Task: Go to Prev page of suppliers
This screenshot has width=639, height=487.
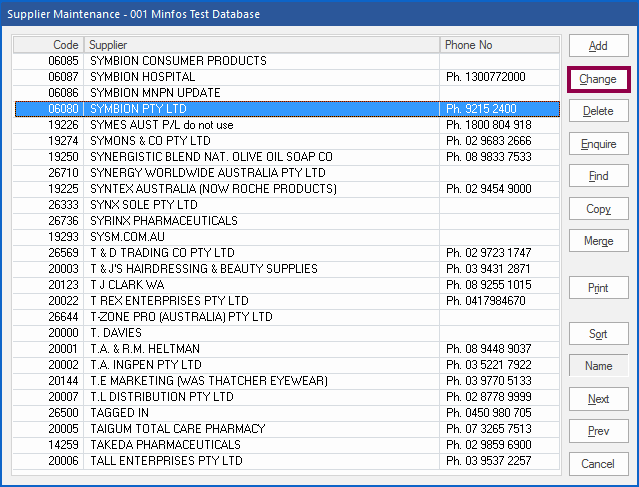Action: [598, 431]
